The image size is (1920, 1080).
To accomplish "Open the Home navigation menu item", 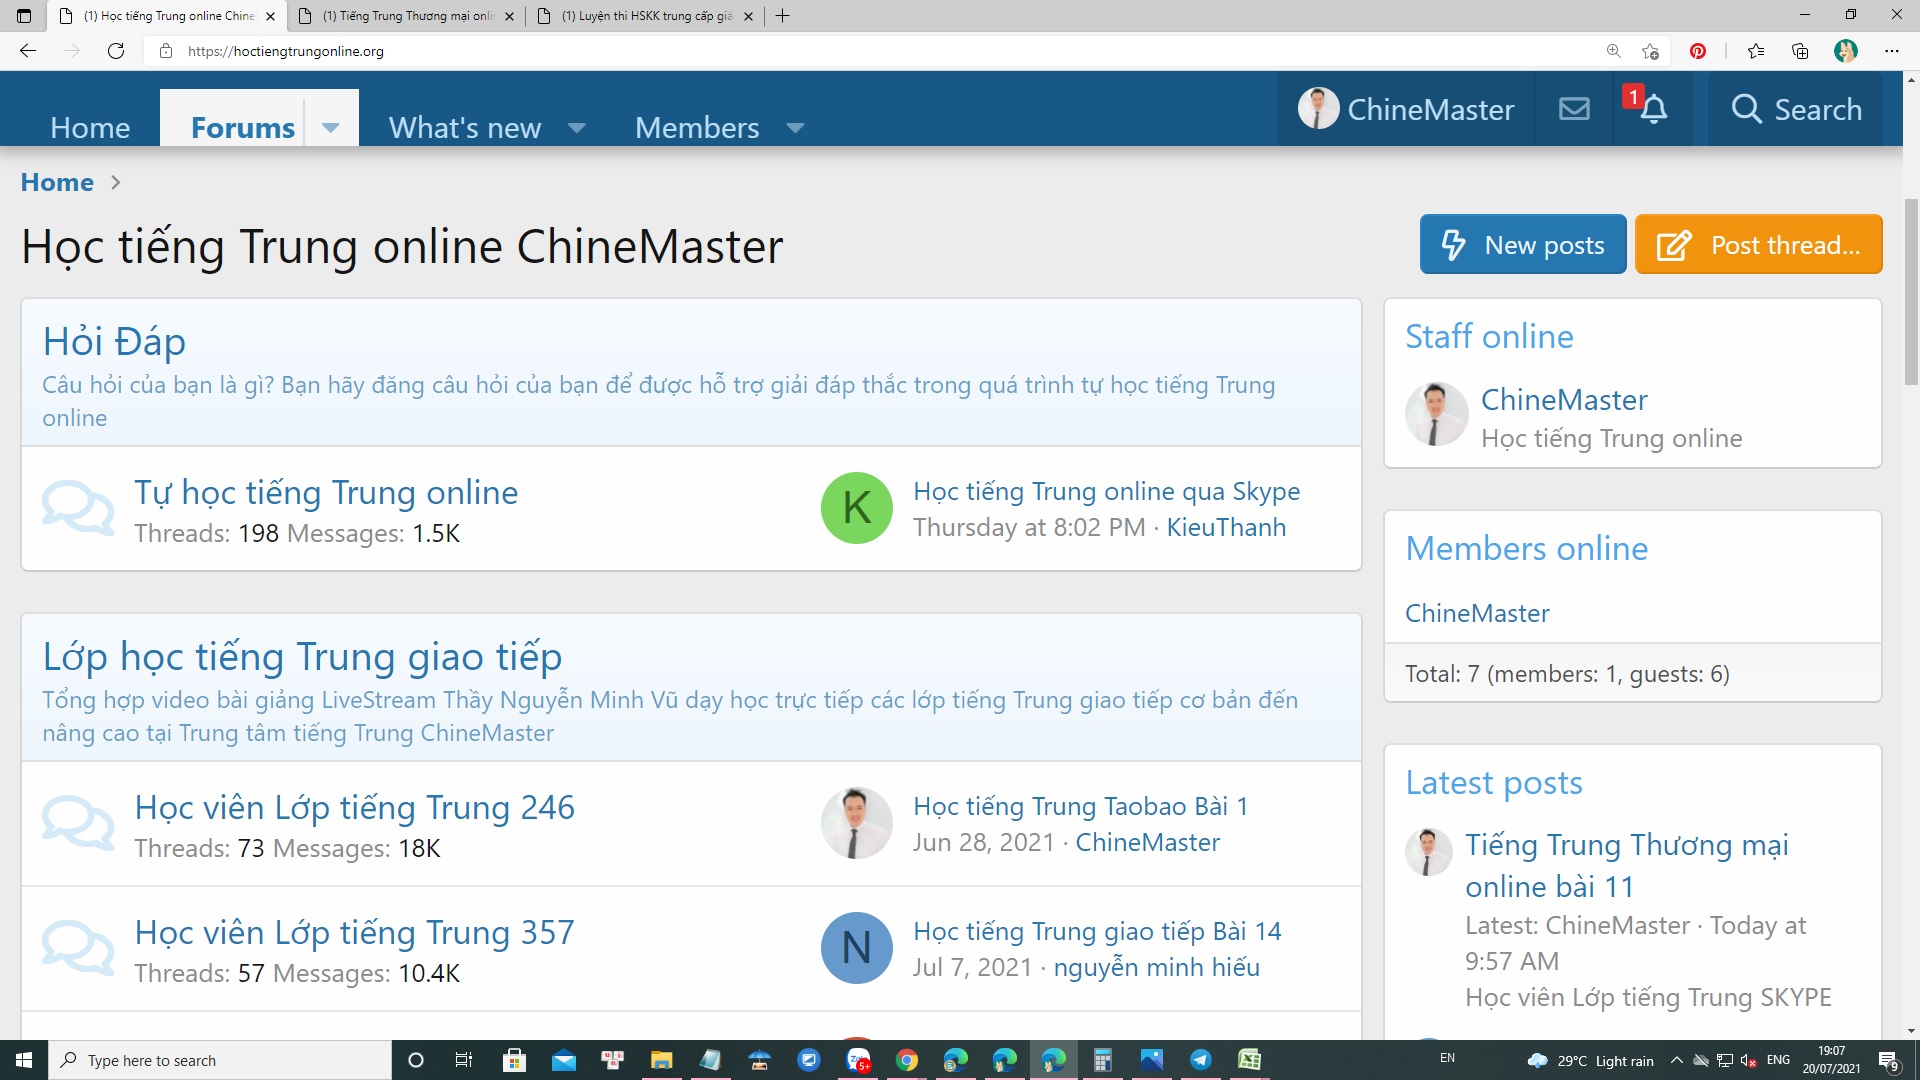I will [90, 128].
